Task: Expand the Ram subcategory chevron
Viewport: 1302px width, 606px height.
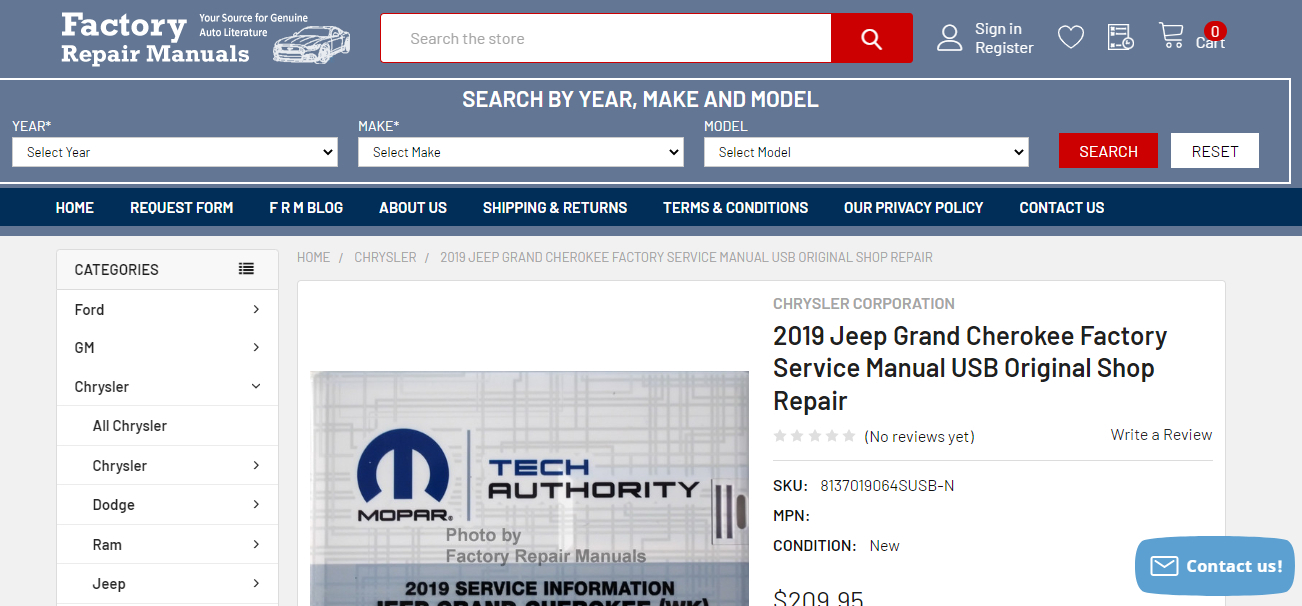Action: tap(256, 544)
